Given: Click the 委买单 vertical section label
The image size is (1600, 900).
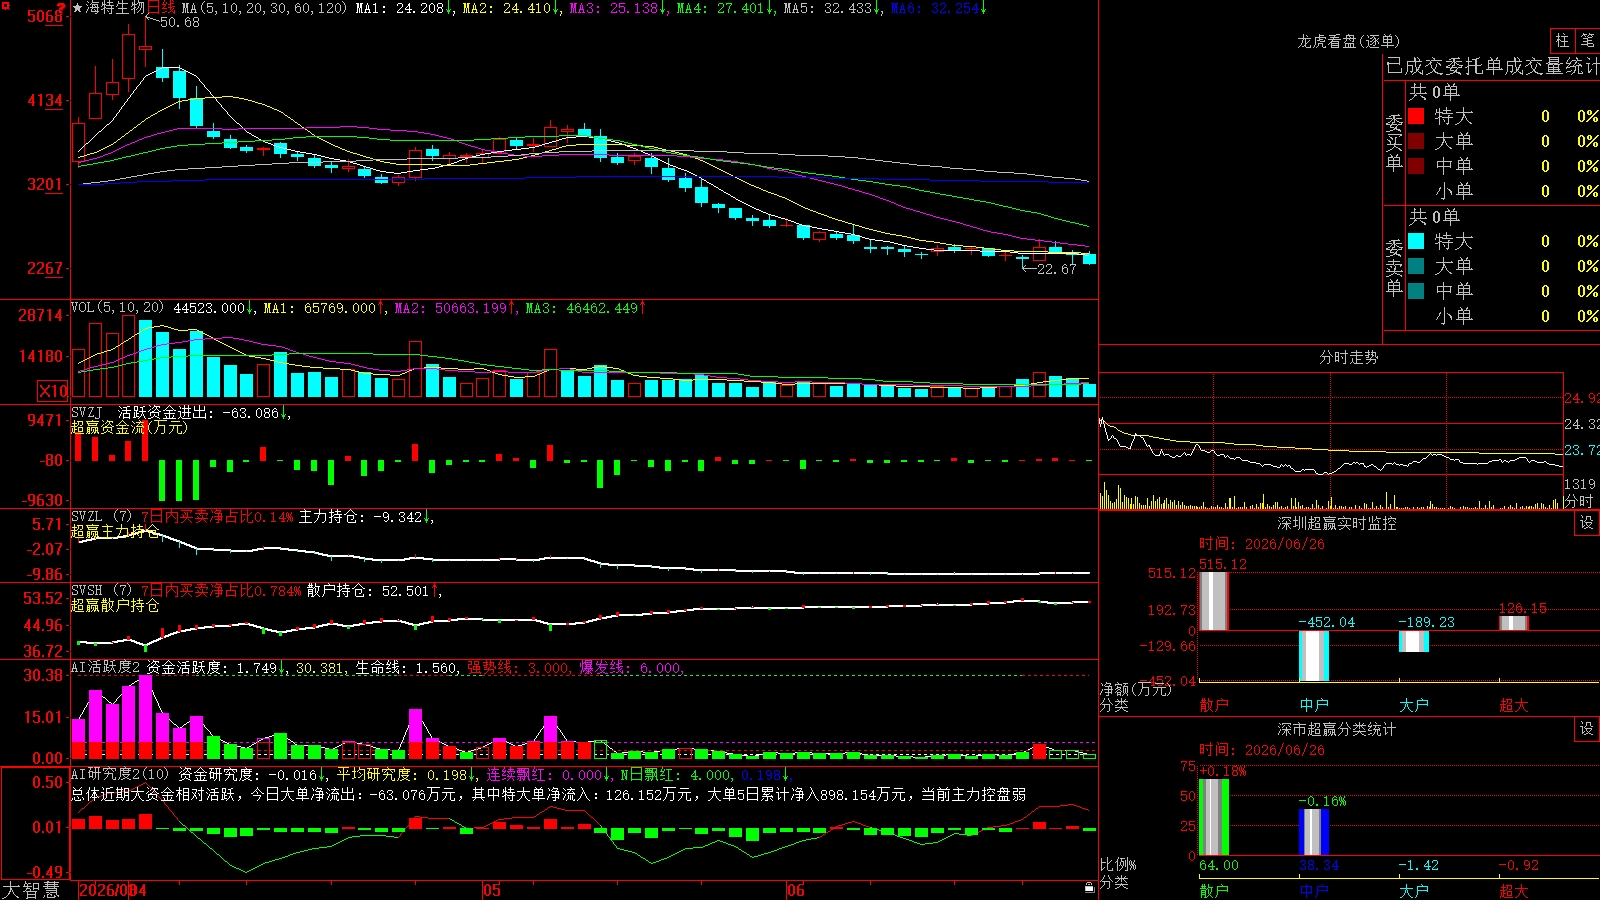Looking at the screenshot, I should (x=1394, y=143).
